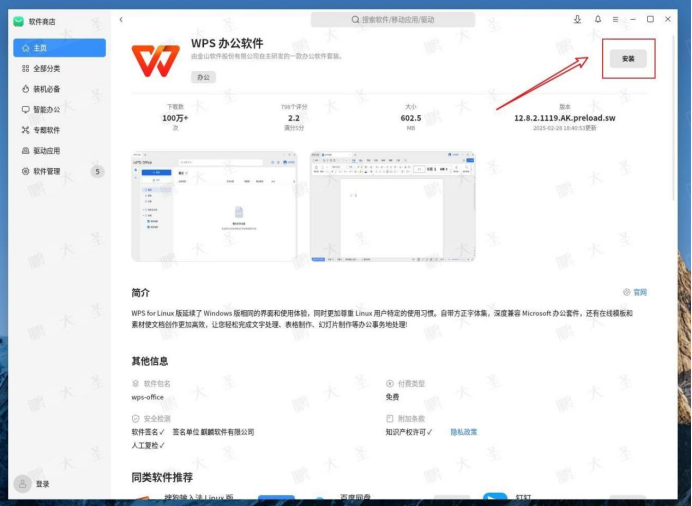Click the 附加条款 document icon
This screenshot has height=506, width=692.
390,418
